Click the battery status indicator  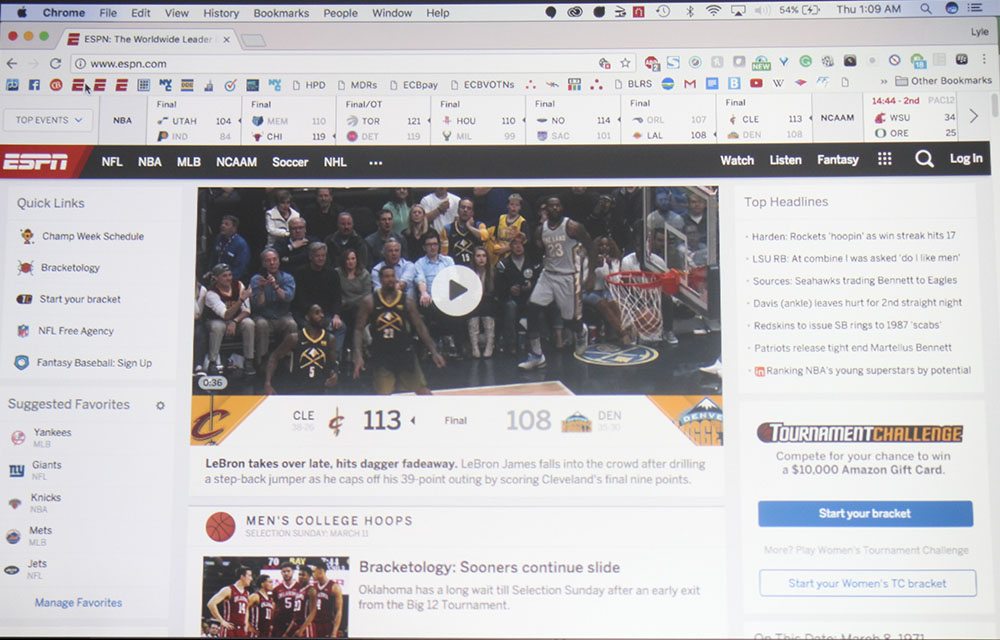799,10
